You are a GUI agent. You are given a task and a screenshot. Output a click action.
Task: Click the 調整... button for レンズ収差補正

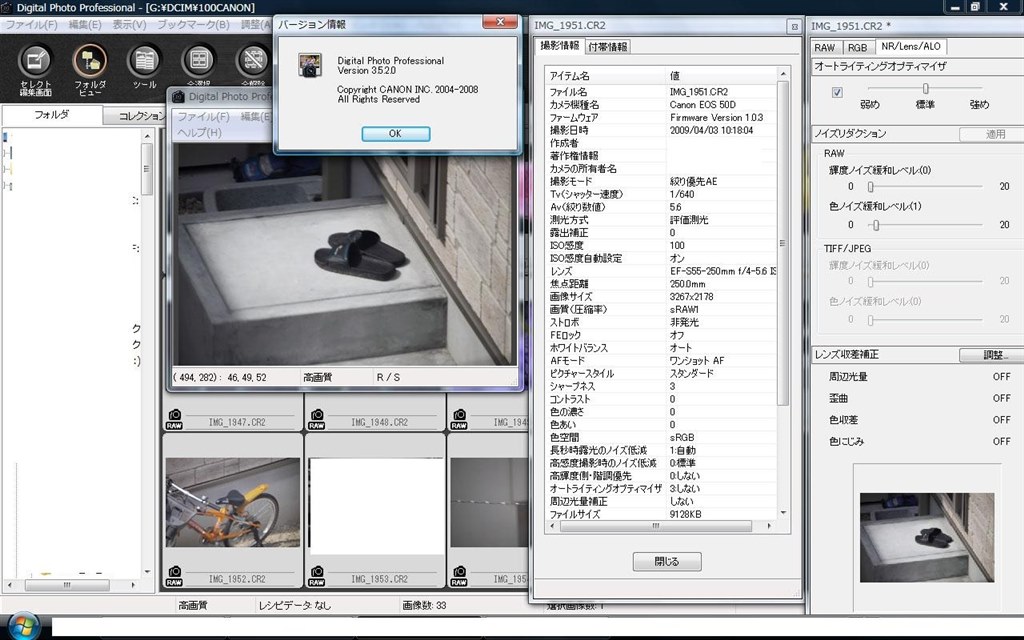[994, 355]
